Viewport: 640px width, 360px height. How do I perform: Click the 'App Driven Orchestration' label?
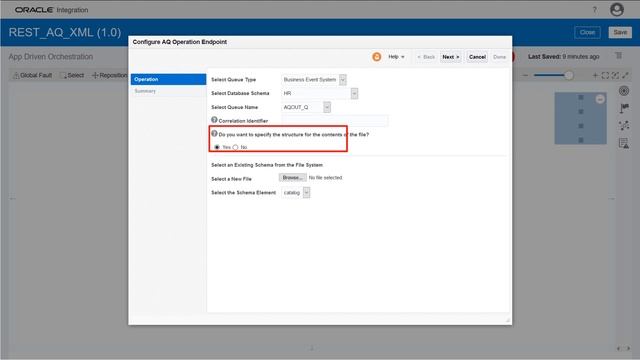point(51,56)
